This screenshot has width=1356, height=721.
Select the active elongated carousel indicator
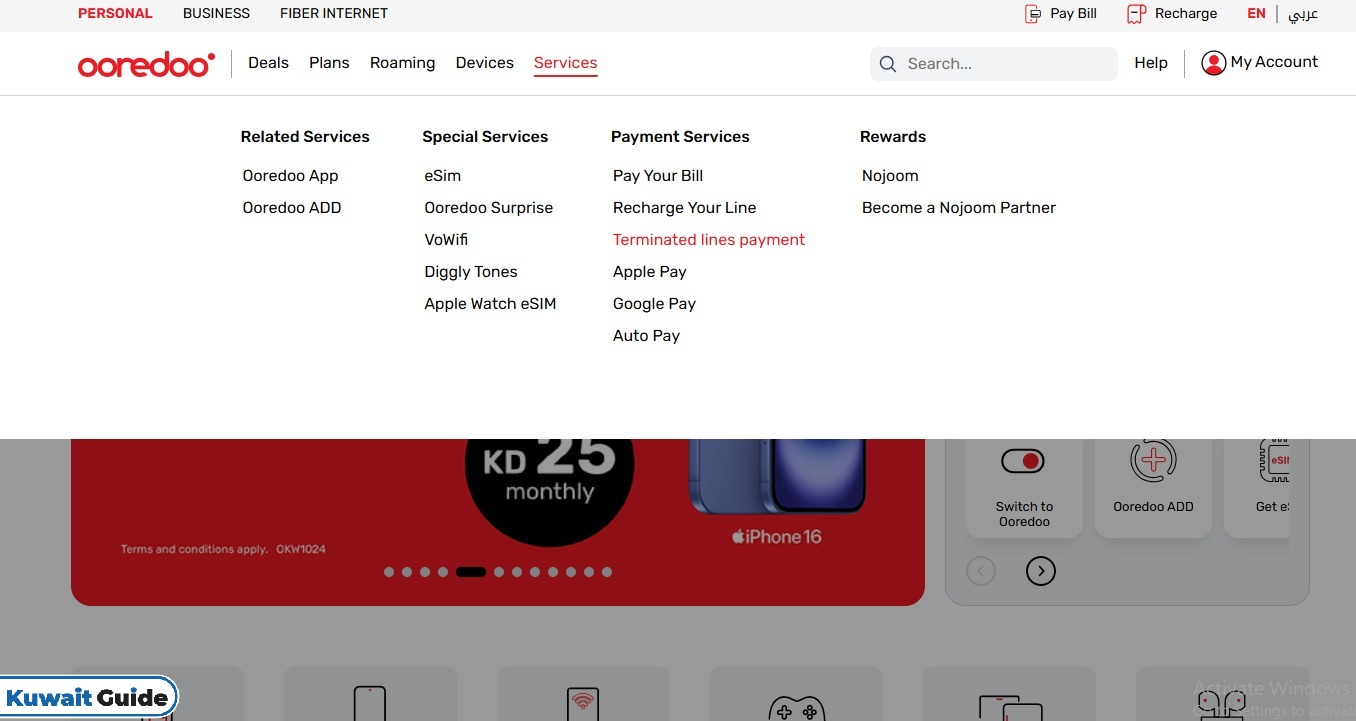point(471,572)
